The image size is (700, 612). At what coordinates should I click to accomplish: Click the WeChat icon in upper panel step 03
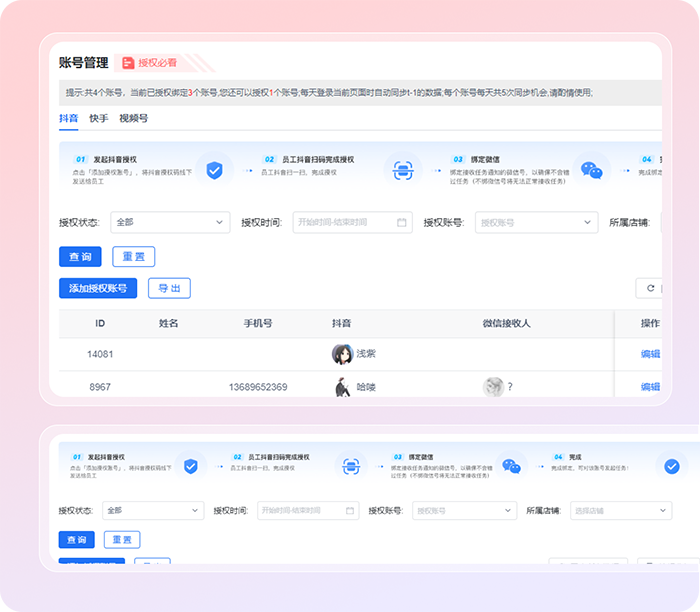coord(593,170)
